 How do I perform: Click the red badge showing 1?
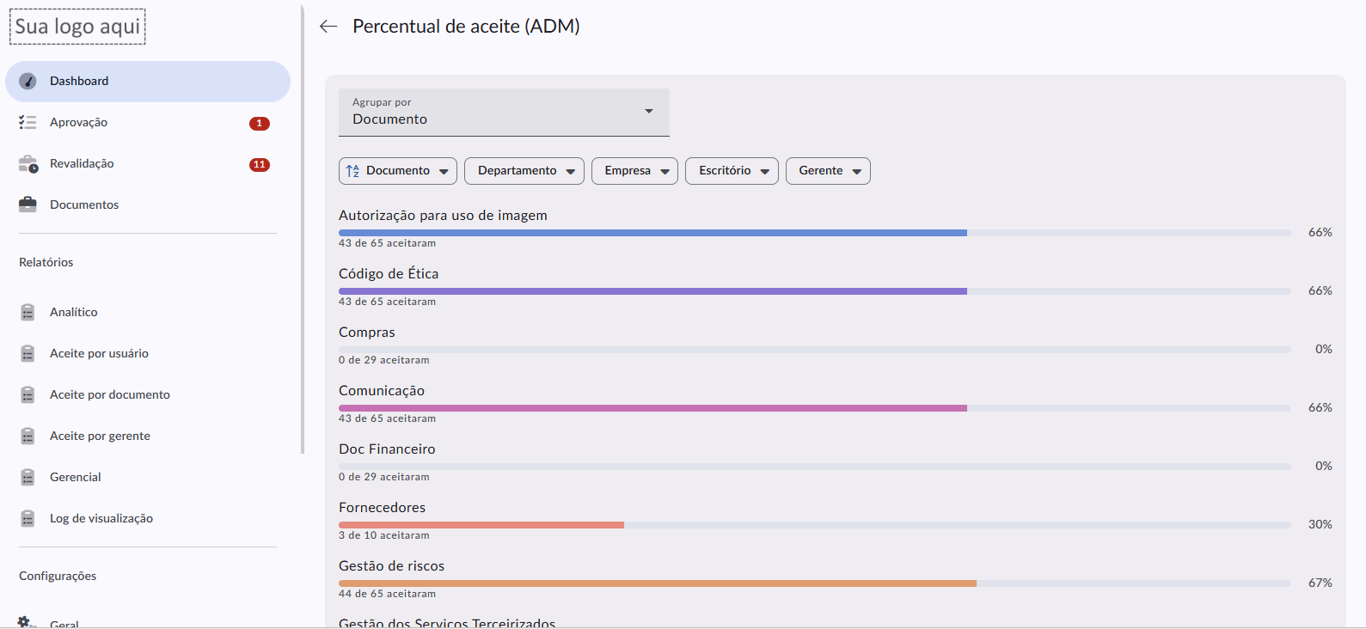[x=259, y=123]
